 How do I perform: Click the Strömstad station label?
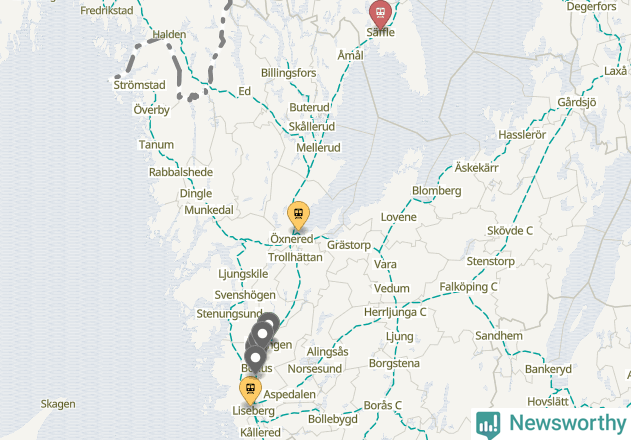point(139,85)
